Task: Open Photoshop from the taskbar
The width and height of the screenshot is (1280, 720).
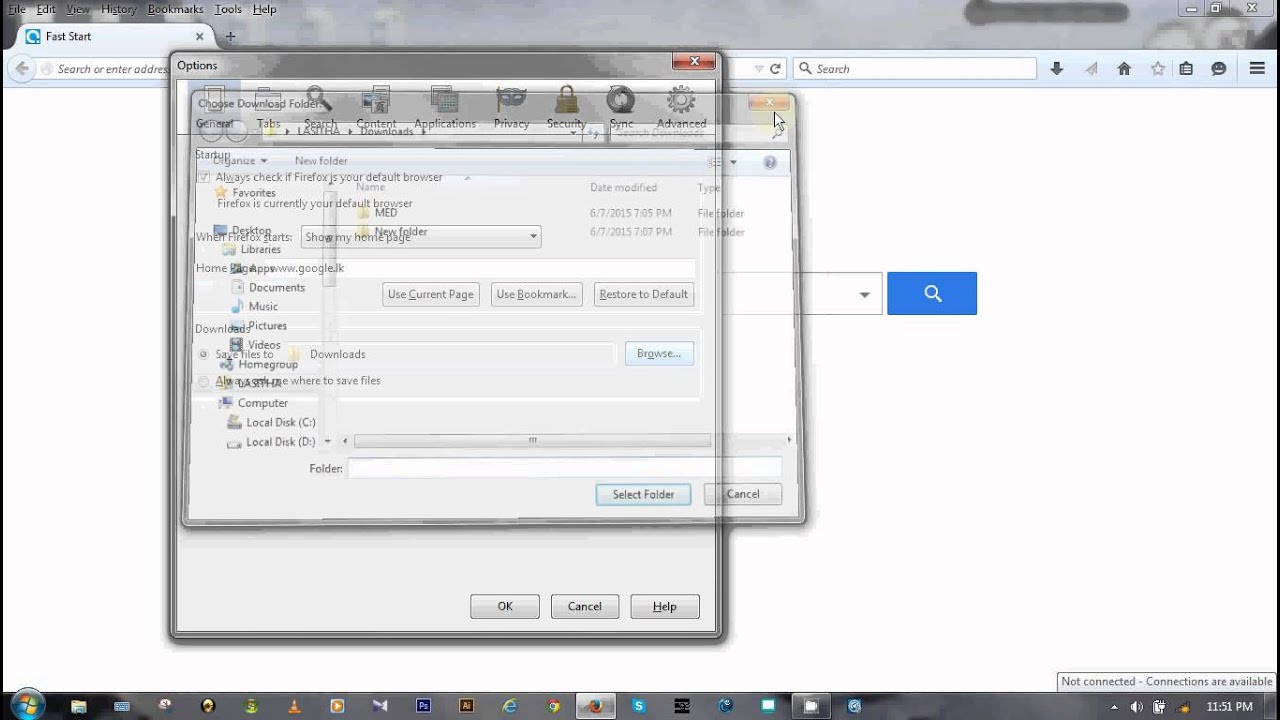Action: point(424,705)
